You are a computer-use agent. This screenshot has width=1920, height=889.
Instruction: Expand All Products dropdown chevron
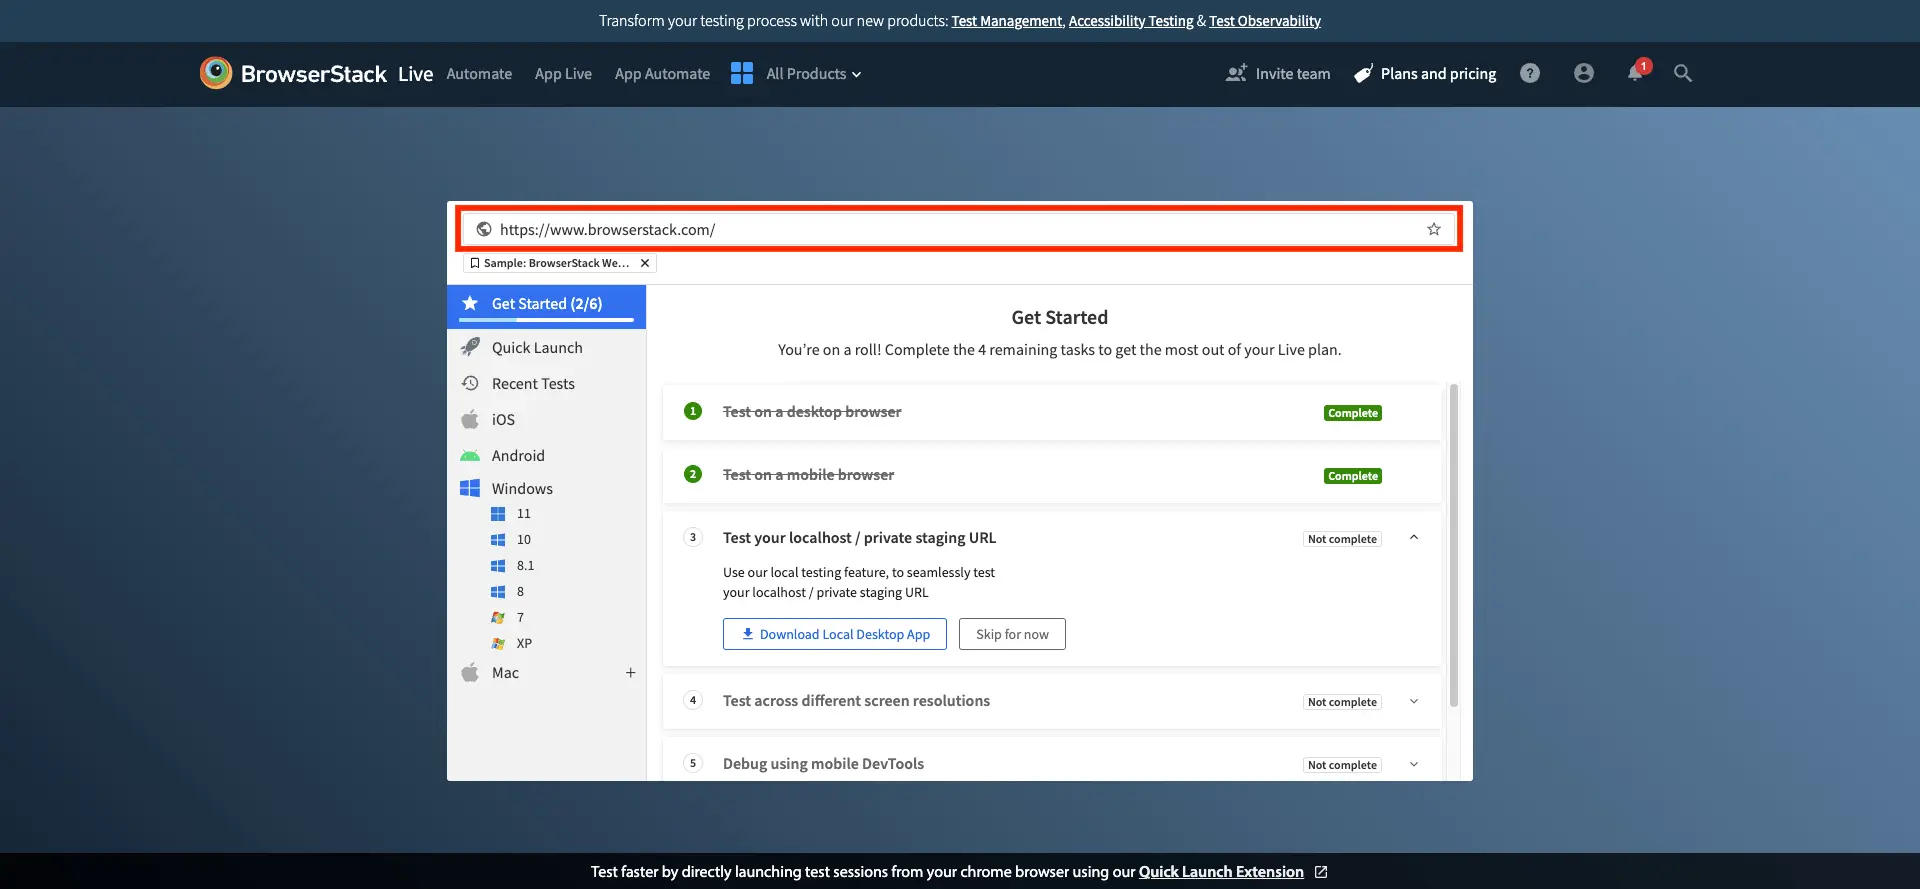[856, 74]
